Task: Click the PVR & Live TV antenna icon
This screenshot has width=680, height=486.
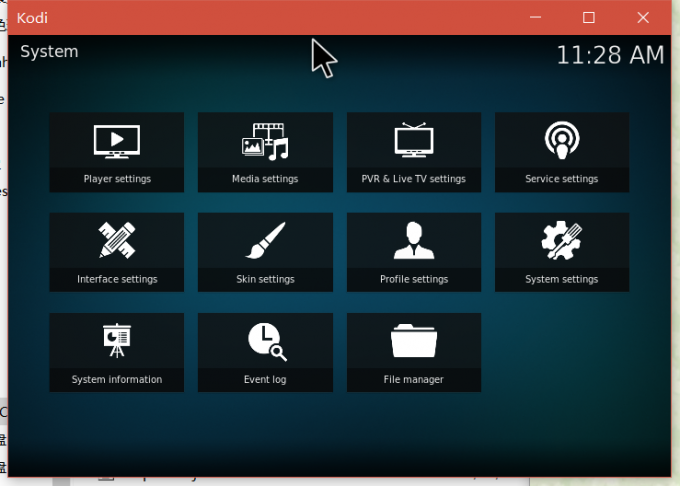Action: (413, 141)
